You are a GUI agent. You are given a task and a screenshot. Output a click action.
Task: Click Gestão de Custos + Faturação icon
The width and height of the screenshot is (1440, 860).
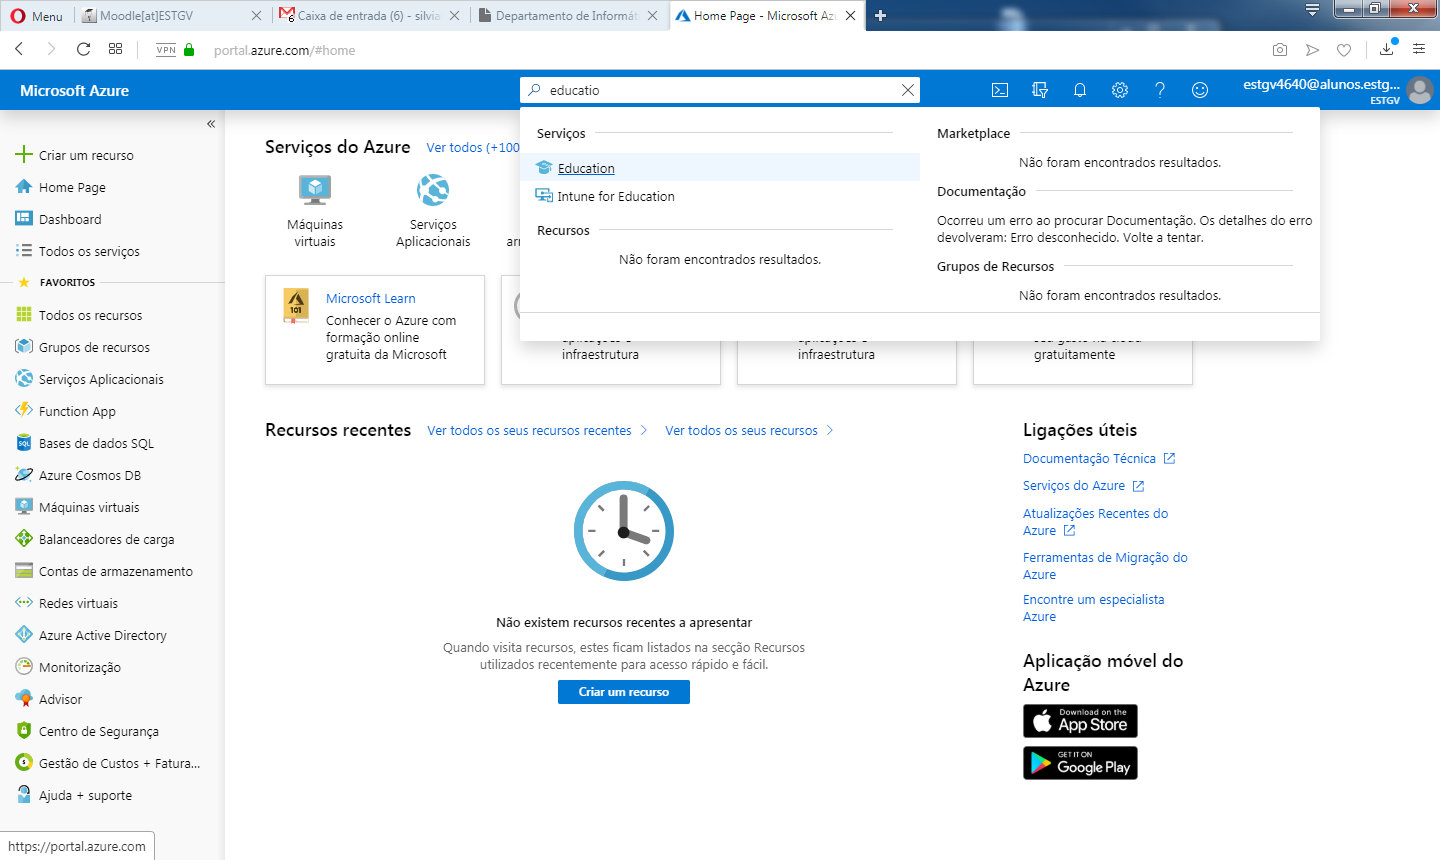[24, 763]
